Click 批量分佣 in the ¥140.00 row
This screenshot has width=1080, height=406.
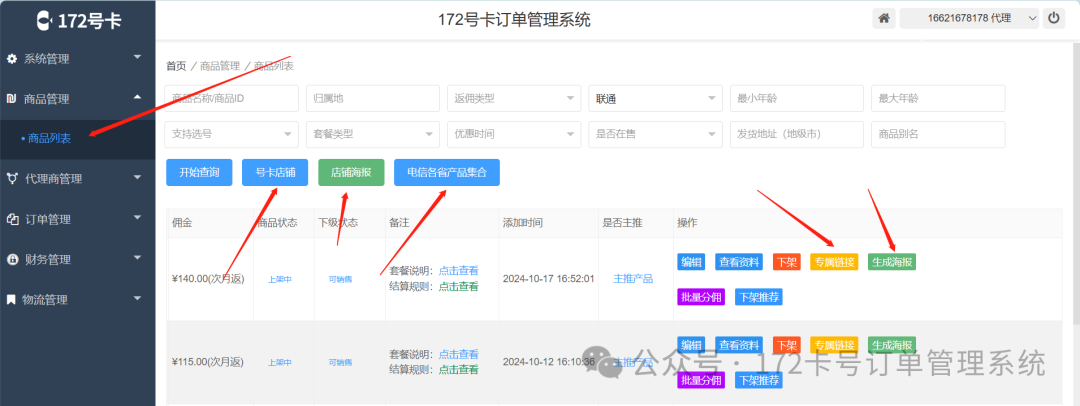[x=701, y=297]
